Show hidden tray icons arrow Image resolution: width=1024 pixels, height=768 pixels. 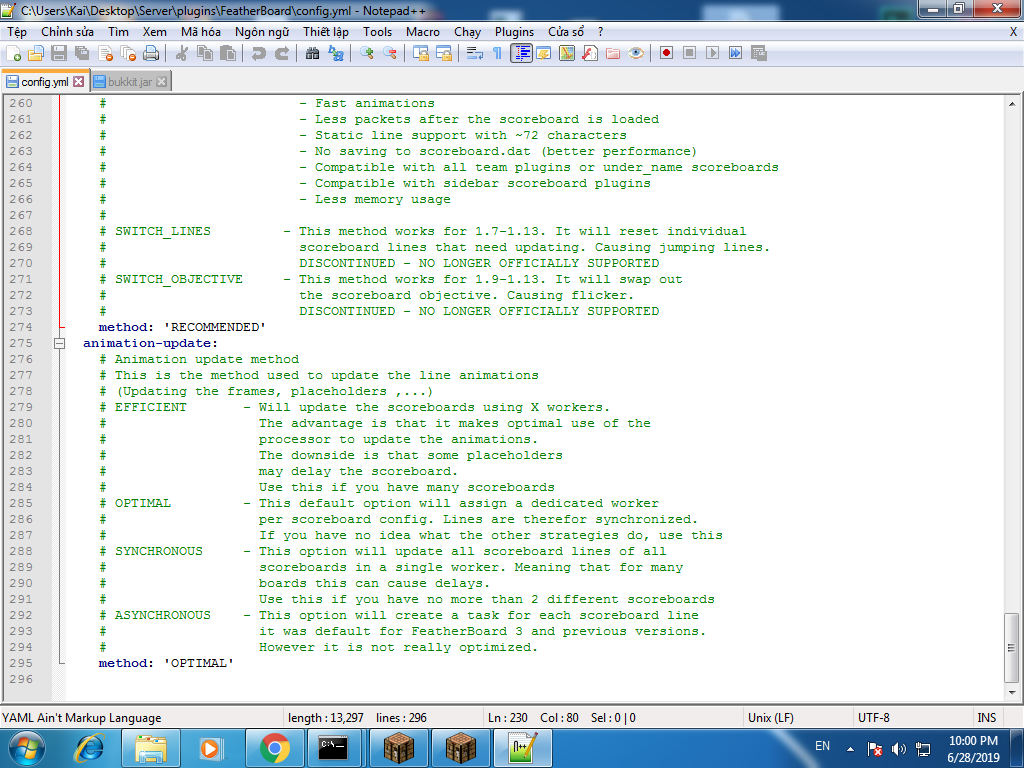coord(850,749)
